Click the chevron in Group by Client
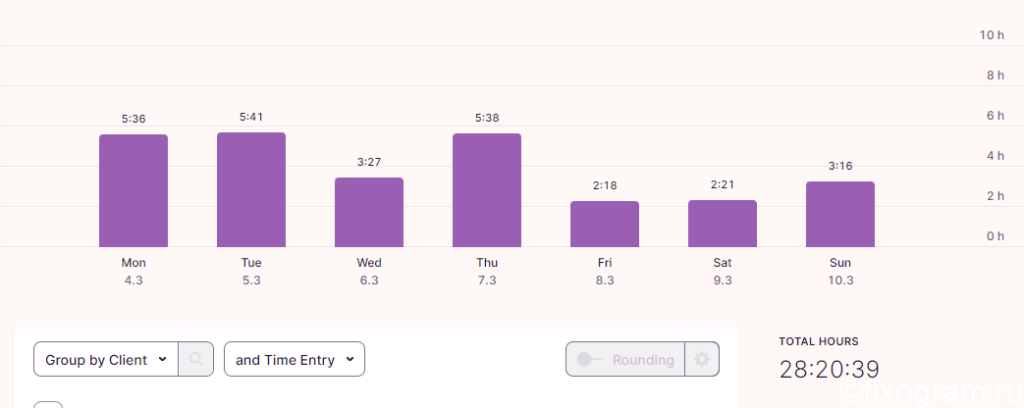The width and height of the screenshot is (1024, 408). tap(163, 359)
